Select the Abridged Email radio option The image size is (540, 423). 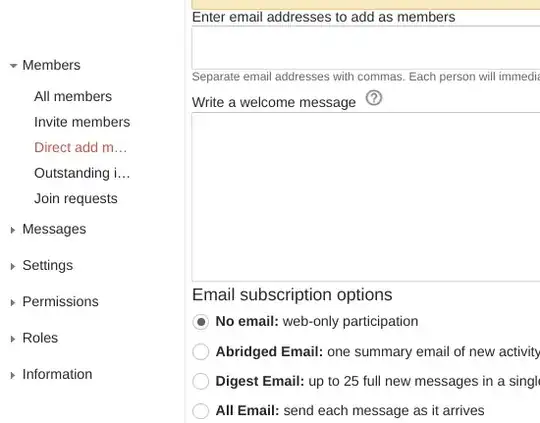pyautogui.click(x=201, y=352)
